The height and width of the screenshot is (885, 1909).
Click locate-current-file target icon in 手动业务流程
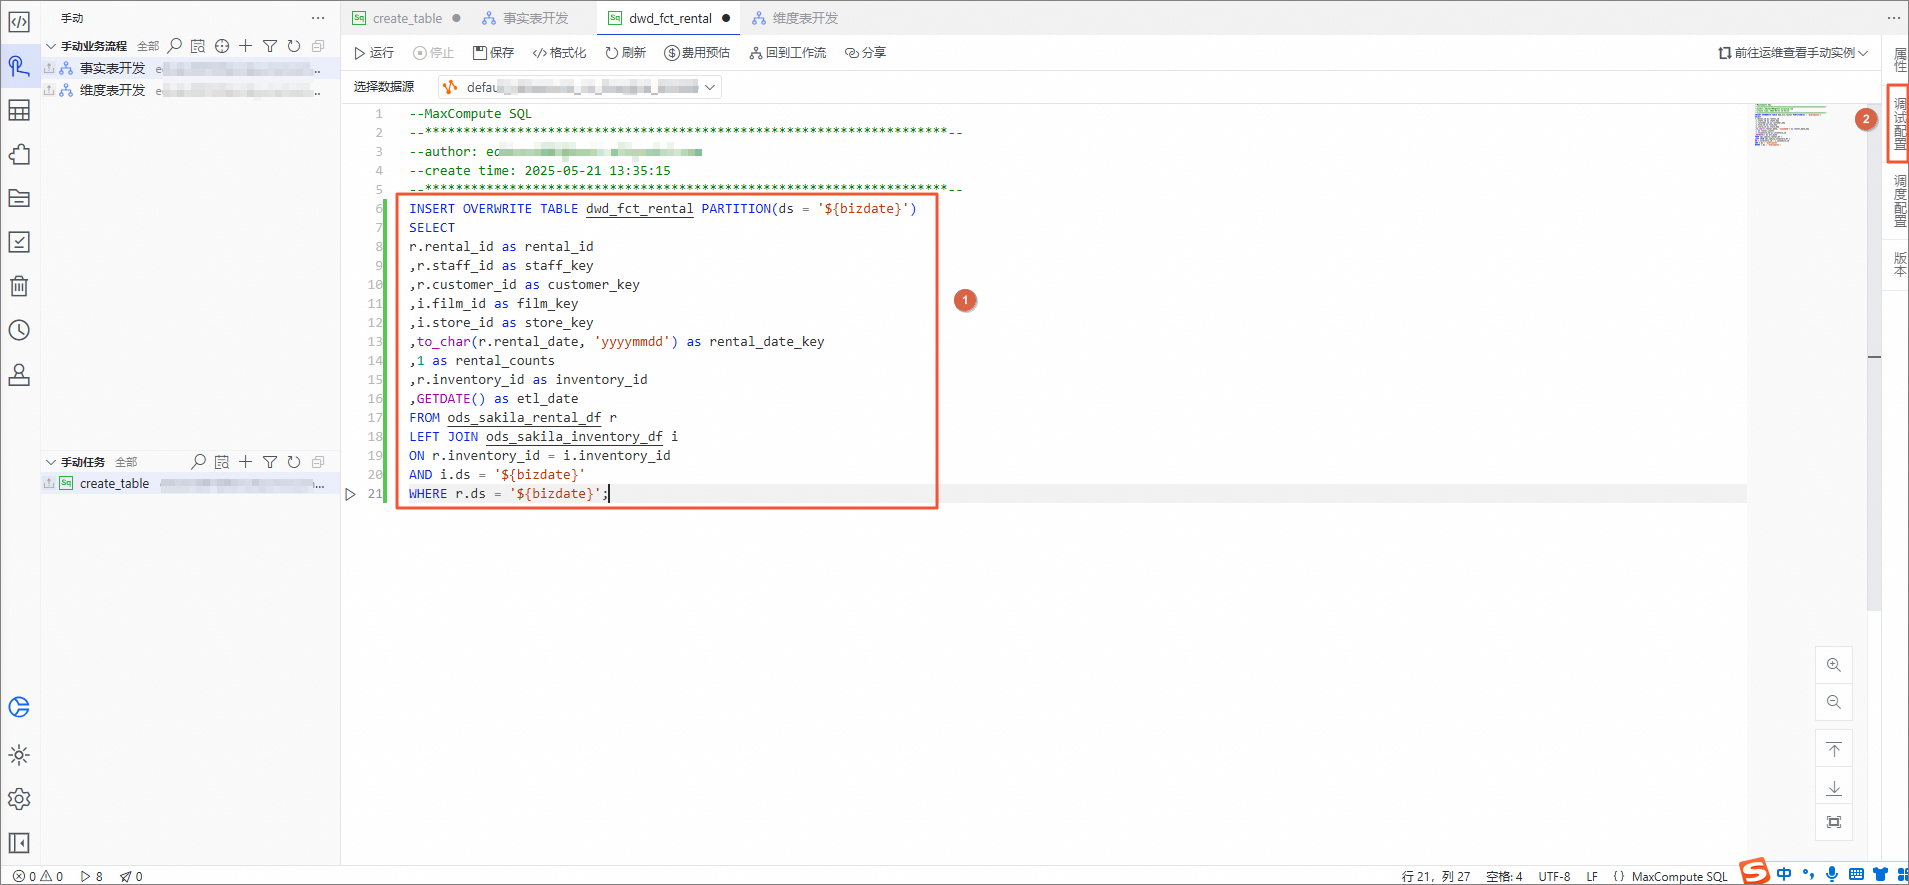[x=222, y=46]
